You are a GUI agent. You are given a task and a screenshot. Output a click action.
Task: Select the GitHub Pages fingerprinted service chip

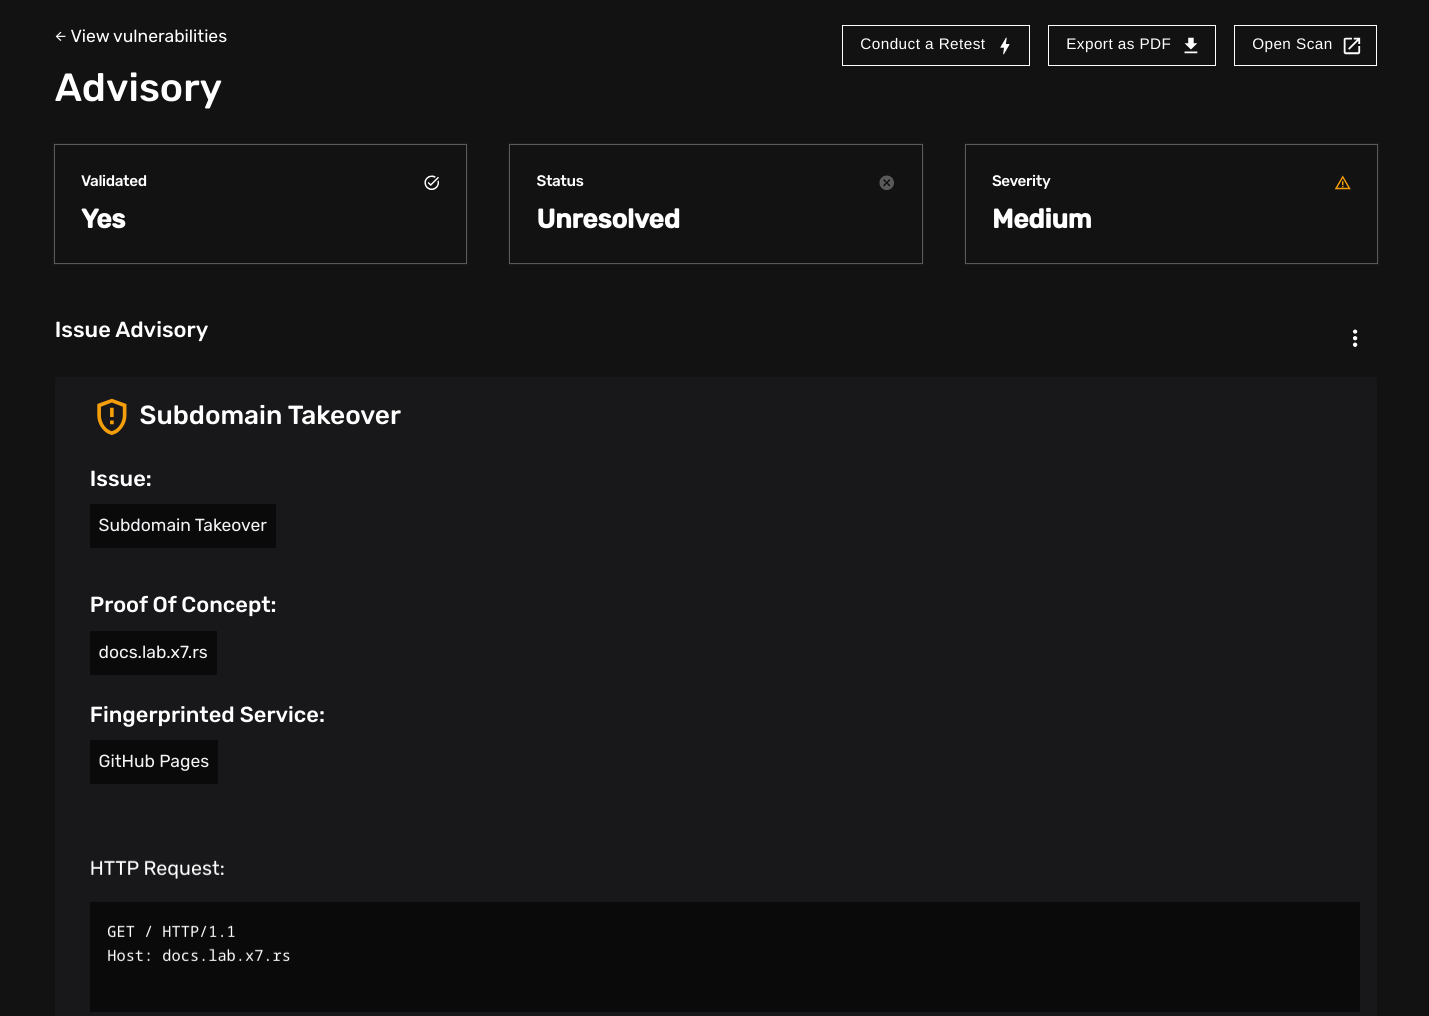[153, 761]
